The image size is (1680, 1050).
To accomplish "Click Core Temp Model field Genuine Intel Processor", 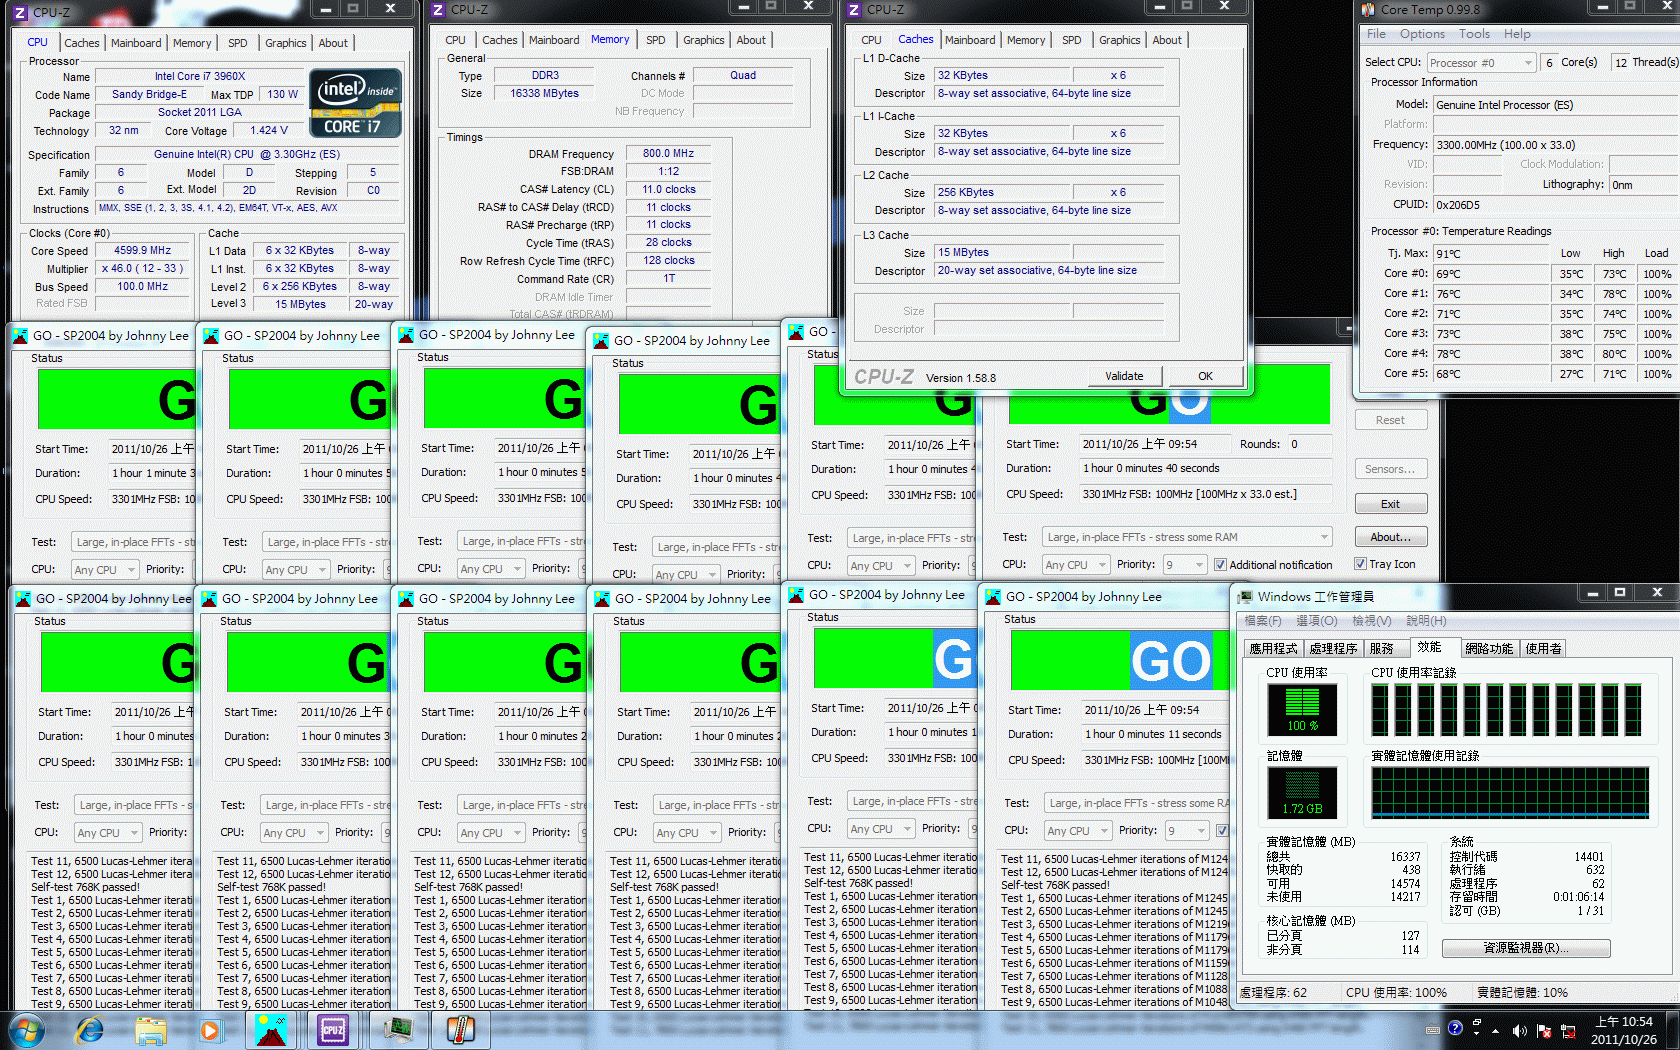I will pos(1556,104).
